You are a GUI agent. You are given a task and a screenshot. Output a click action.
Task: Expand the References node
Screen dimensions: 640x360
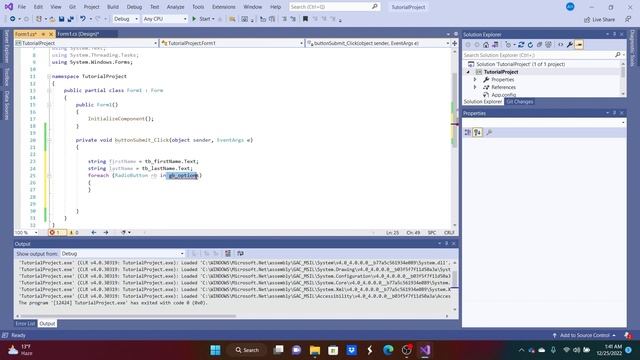tap(475, 87)
